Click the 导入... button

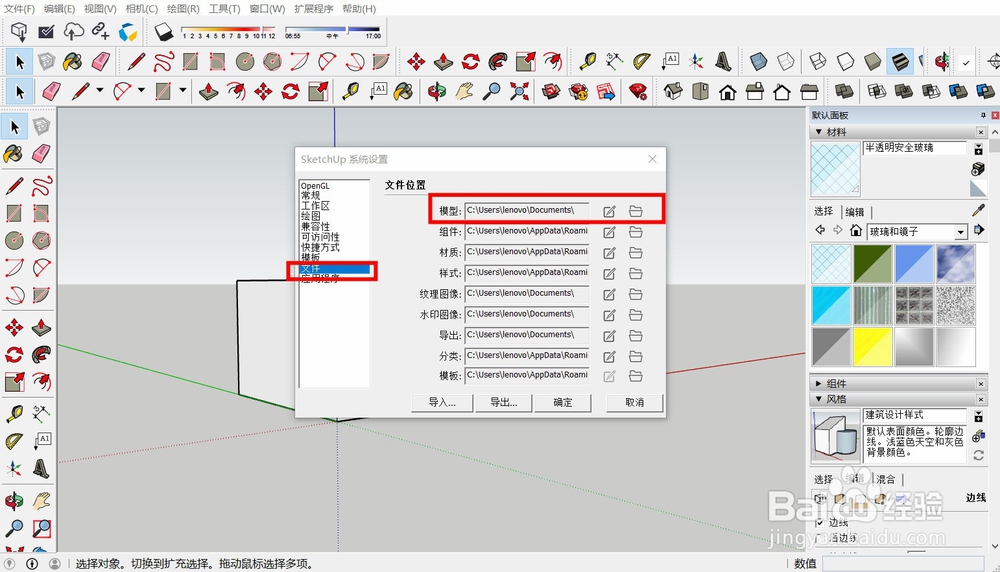point(442,402)
